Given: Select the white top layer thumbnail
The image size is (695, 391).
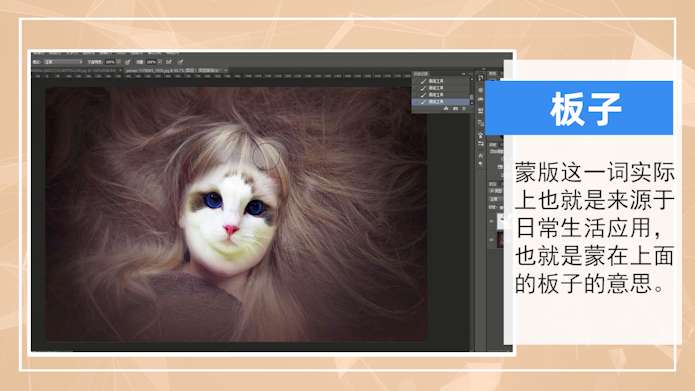Looking at the screenshot, I should (x=500, y=221).
